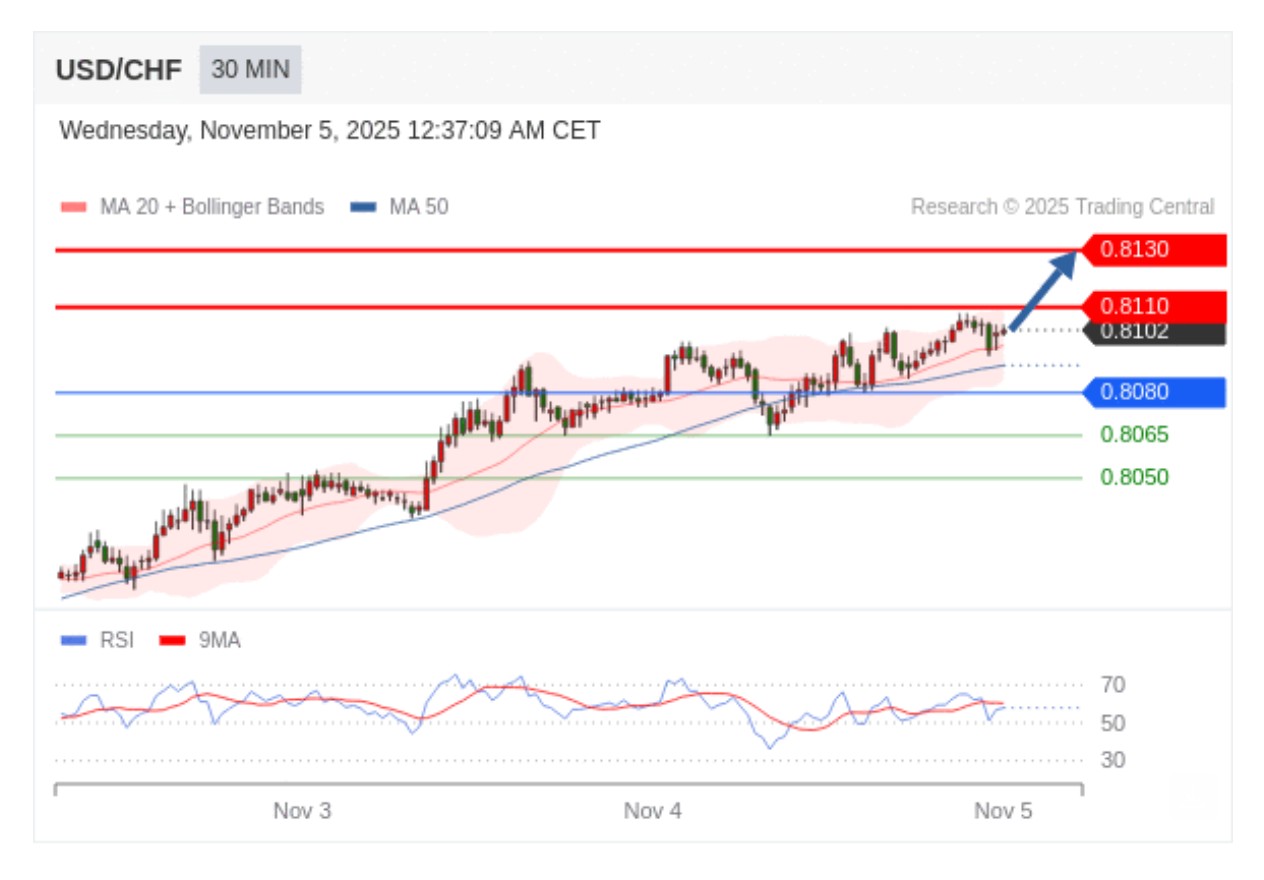Click the RSI 70 overbought level label
This screenshot has height=880, width=1264.
[x=1113, y=685]
